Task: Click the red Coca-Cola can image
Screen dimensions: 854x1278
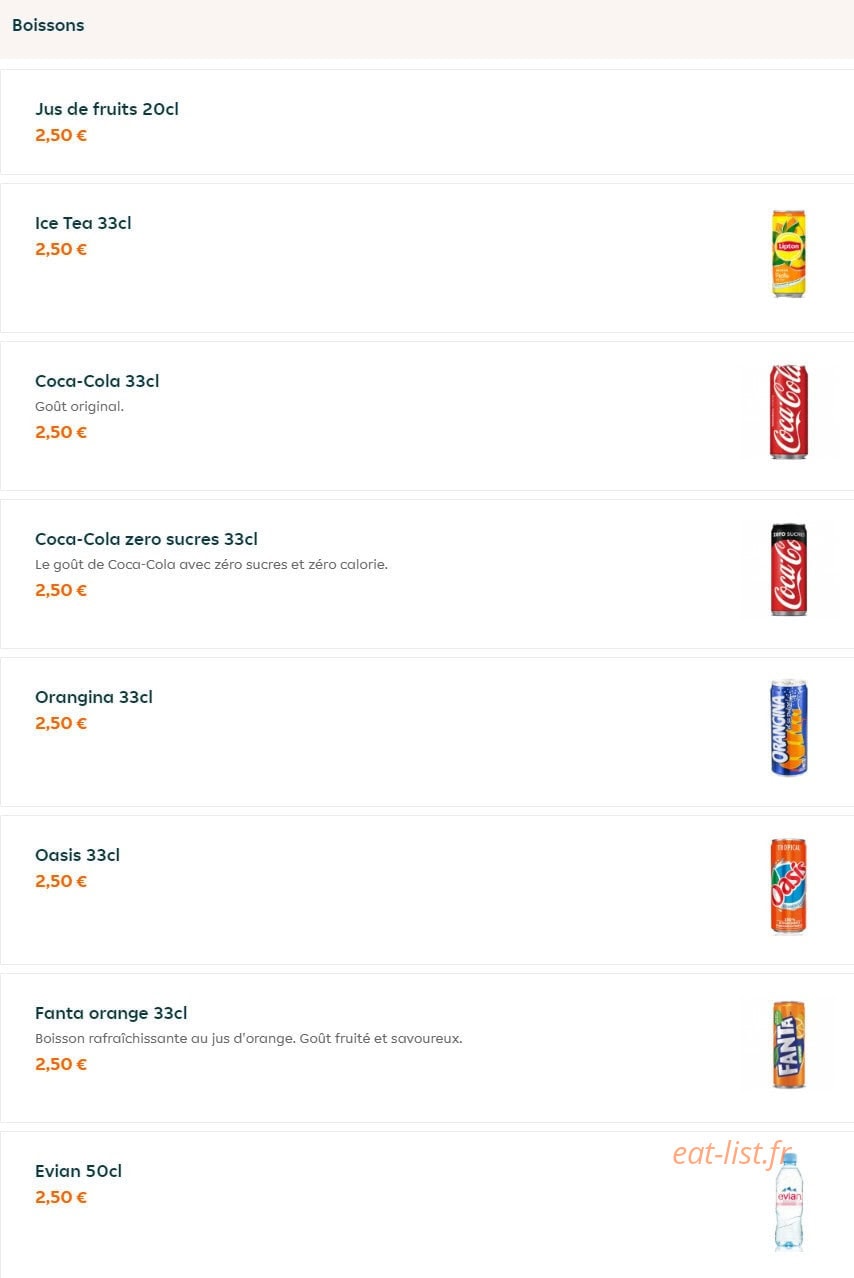Action: (789, 412)
